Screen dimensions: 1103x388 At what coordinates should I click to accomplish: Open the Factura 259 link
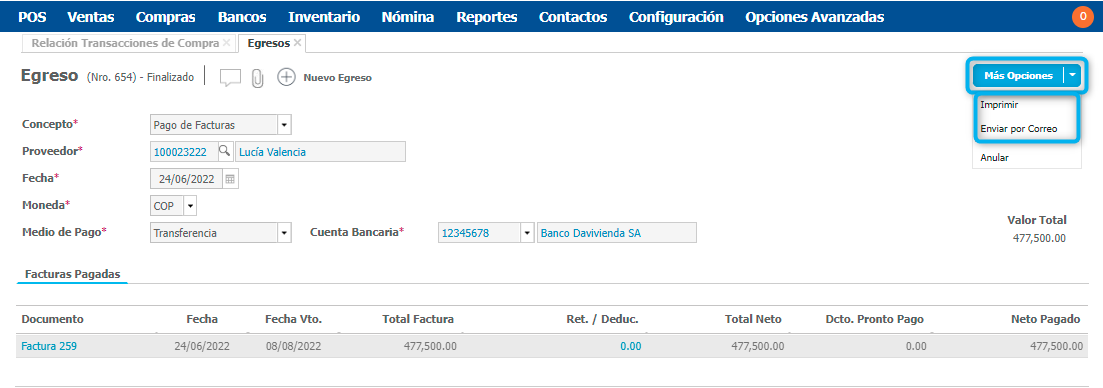pyautogui.click(x=49, y=346)
